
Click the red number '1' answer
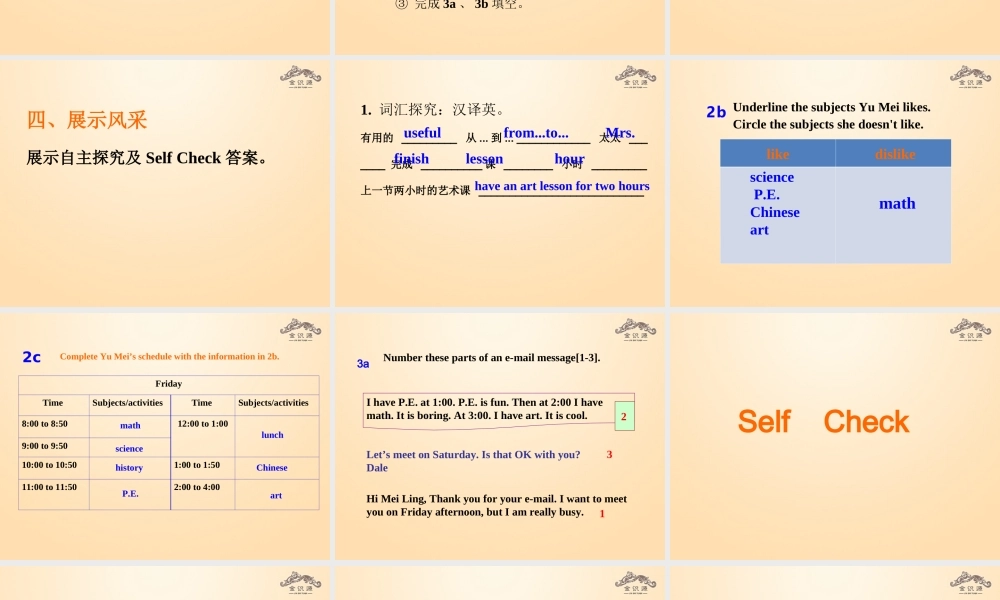click(602, 513)
